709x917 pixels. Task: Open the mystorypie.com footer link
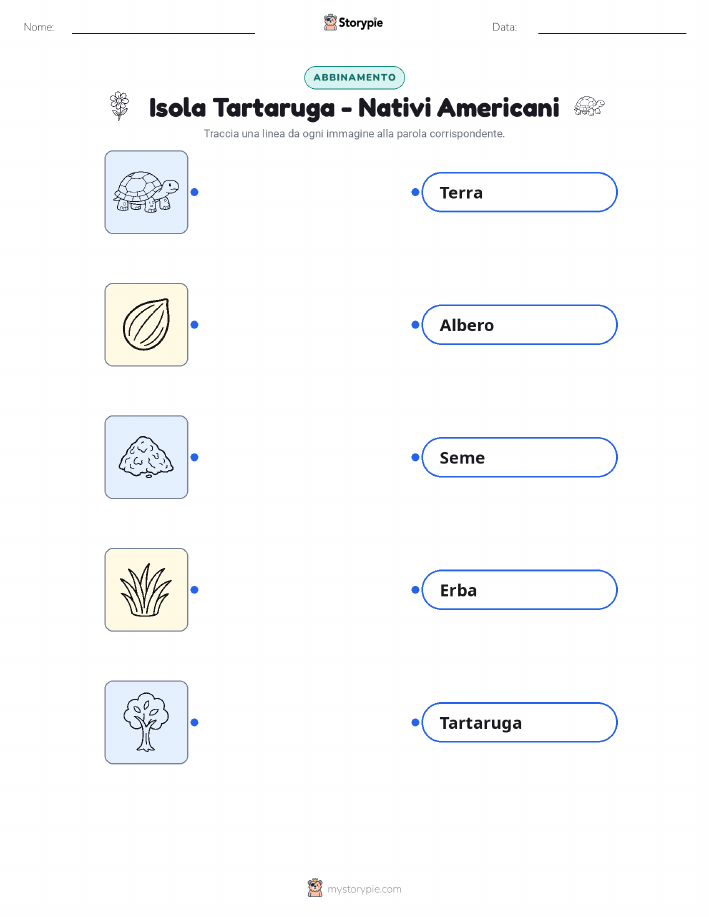click(x=364, y=889)
